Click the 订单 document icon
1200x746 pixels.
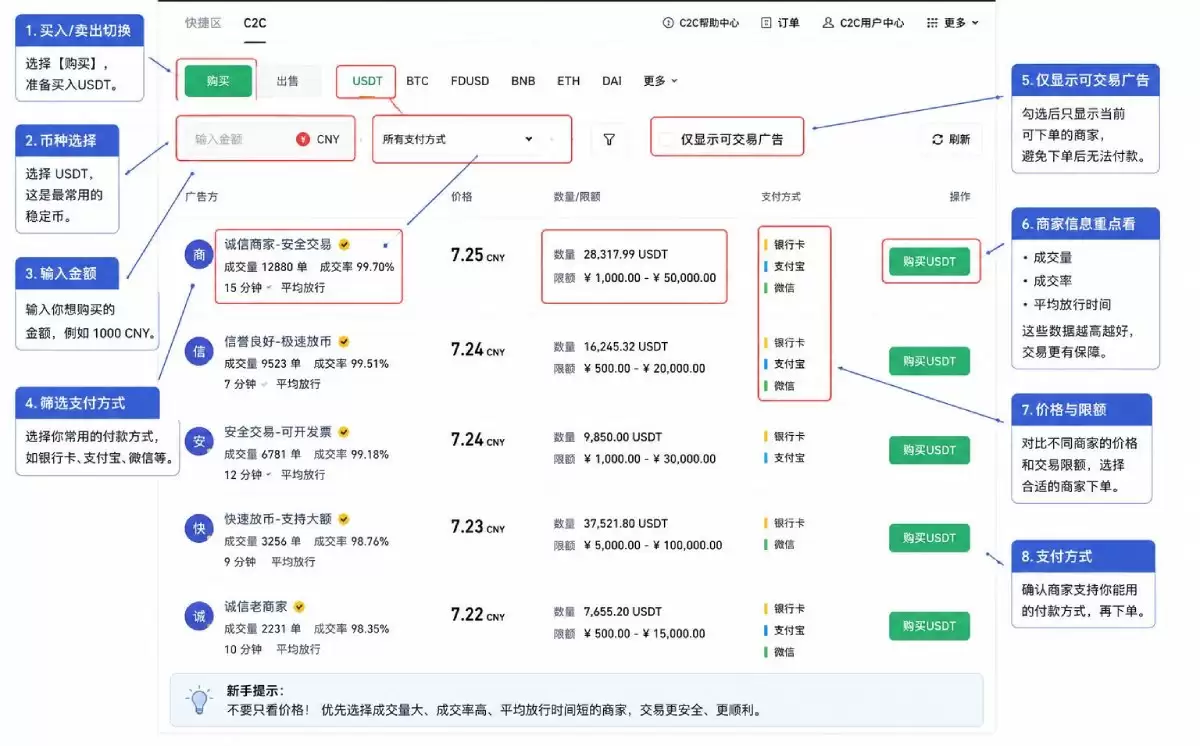click(x=766, y=23)
